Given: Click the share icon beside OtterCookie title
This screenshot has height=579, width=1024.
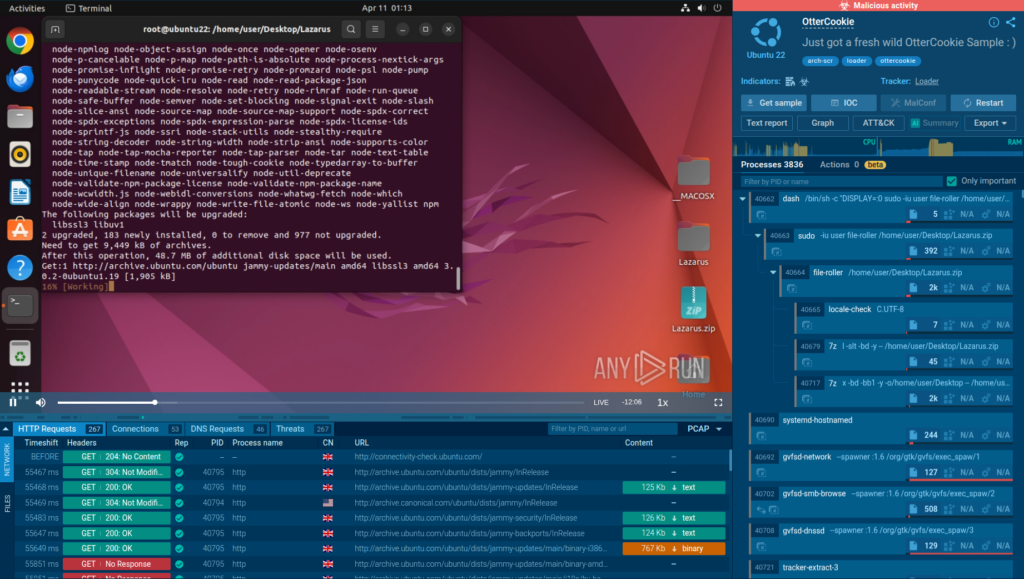Looking at the screenshot, I should click(x=1010, y=22).
